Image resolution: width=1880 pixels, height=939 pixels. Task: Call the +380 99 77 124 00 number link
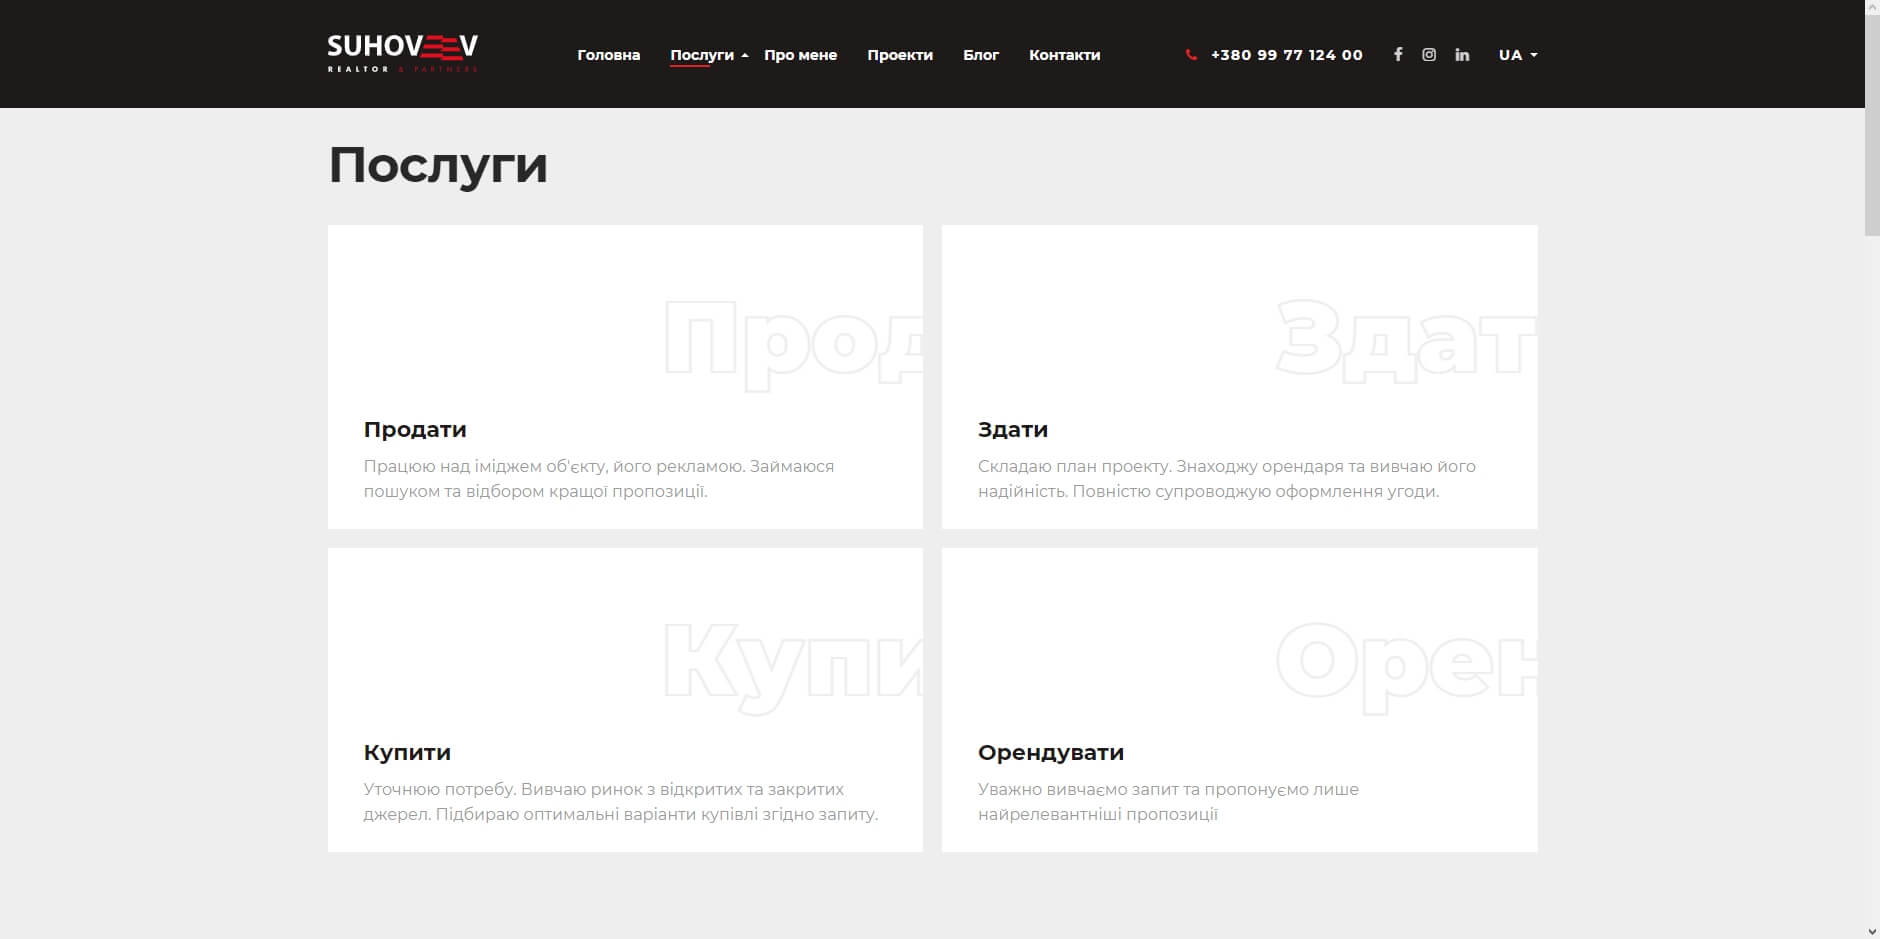pyautogui.click(x=1286, y=55)
